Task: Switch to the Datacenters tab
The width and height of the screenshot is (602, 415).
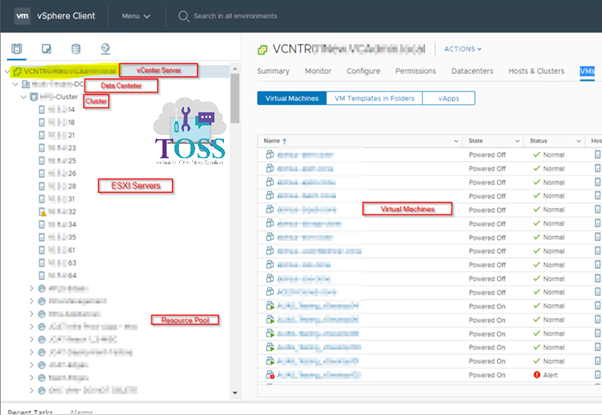Action: point(472,71)
